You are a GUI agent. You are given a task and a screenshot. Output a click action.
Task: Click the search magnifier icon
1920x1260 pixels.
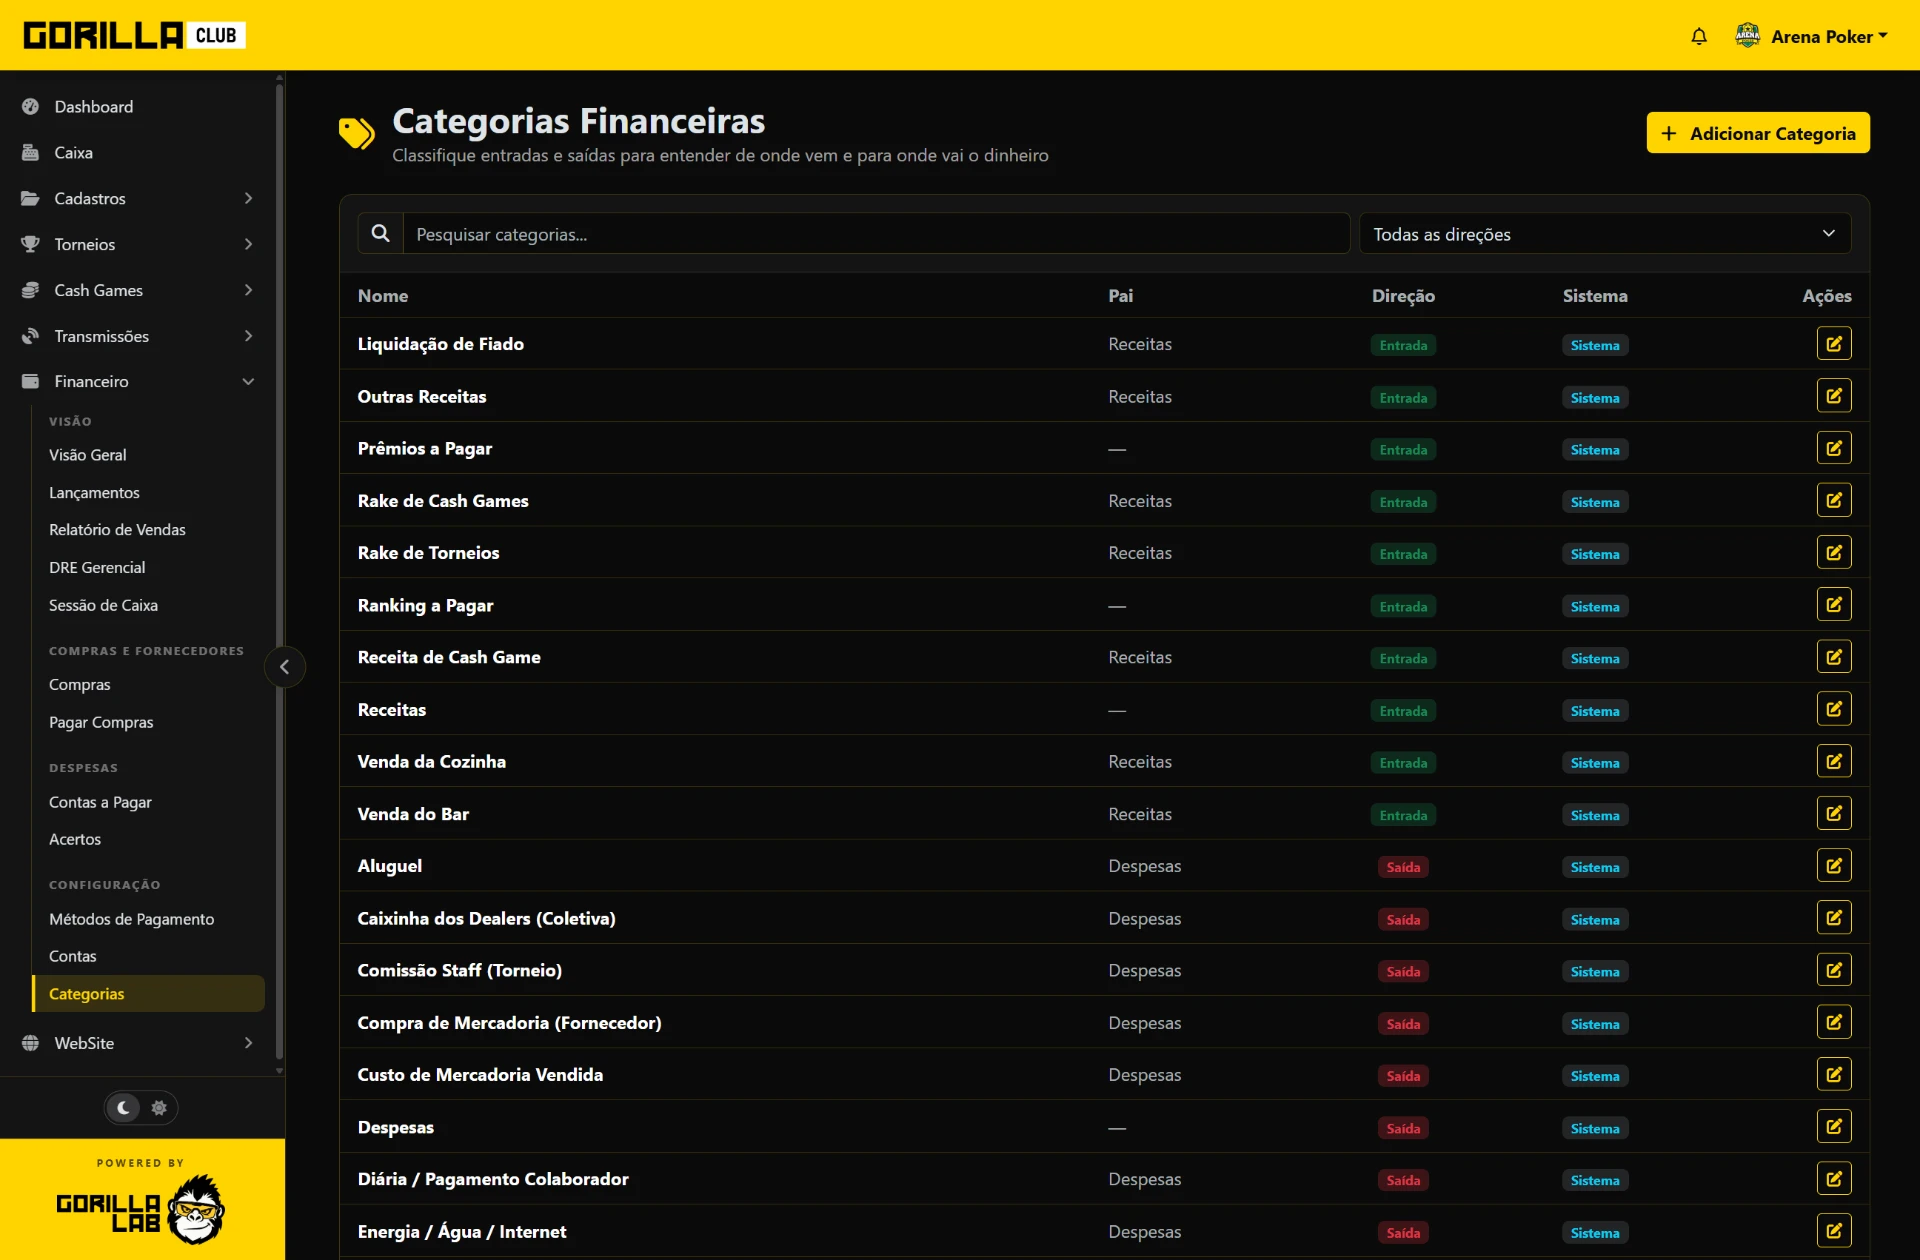pyautogui.click(x=380, y=233)
